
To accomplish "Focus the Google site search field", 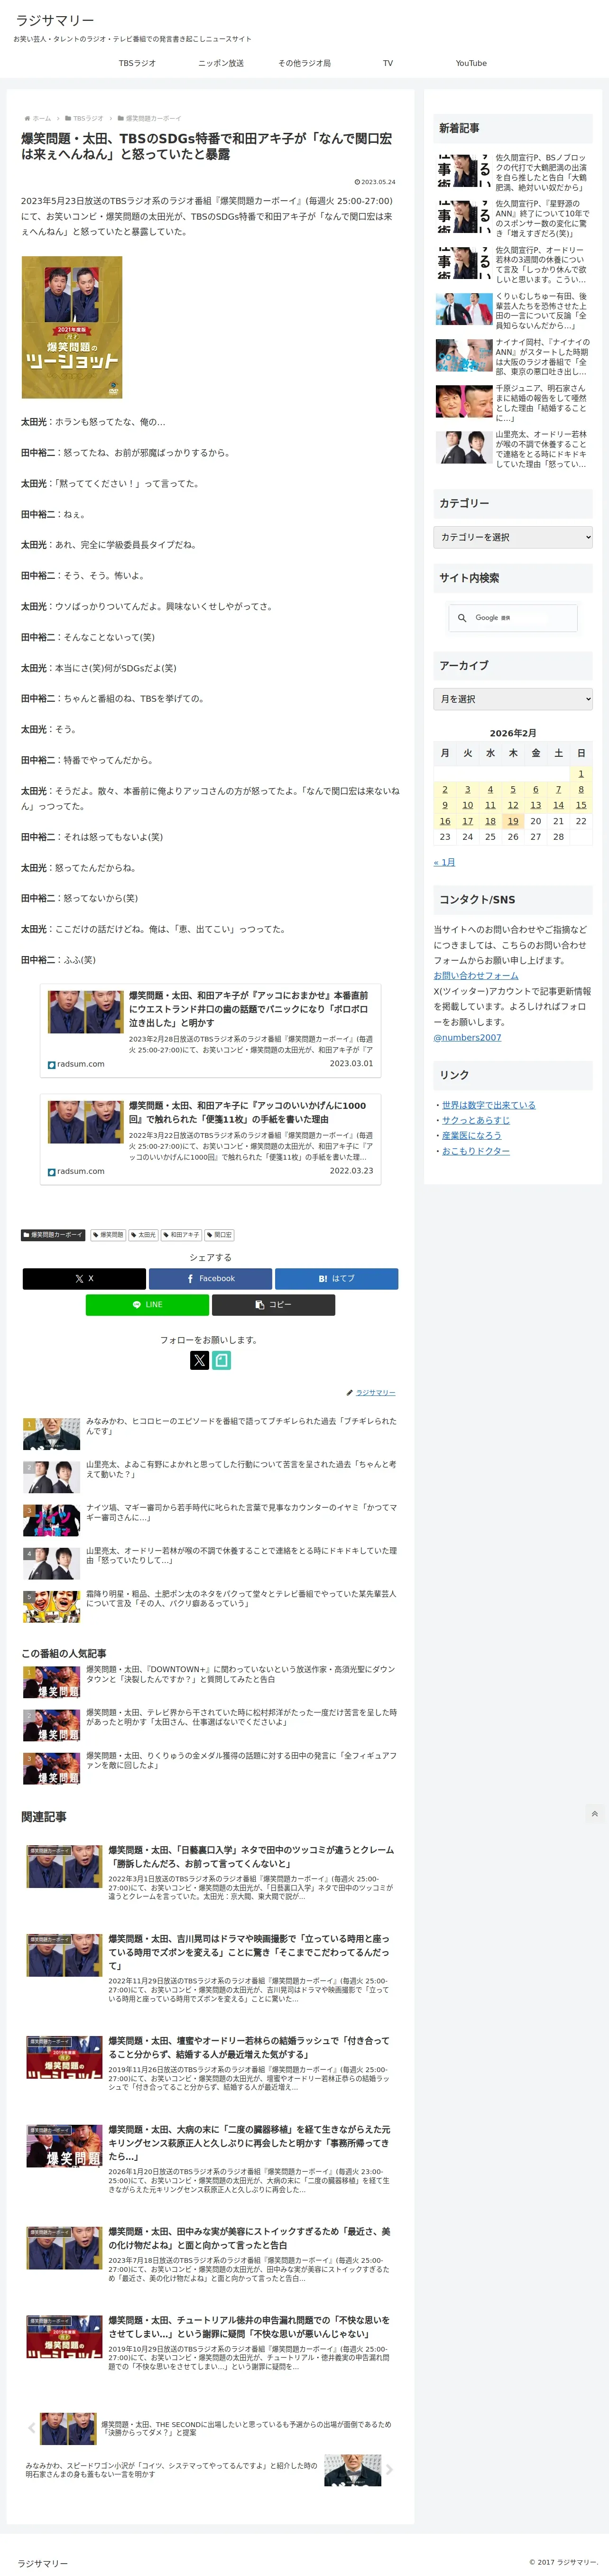I will click(523, 618).
